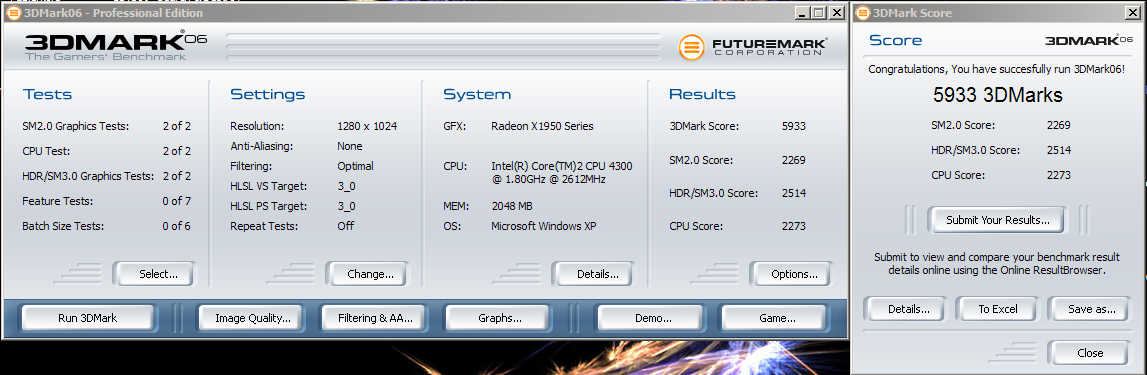
Task: Click the Microsoft Windows XP text
Action: [x=544, y=226]
